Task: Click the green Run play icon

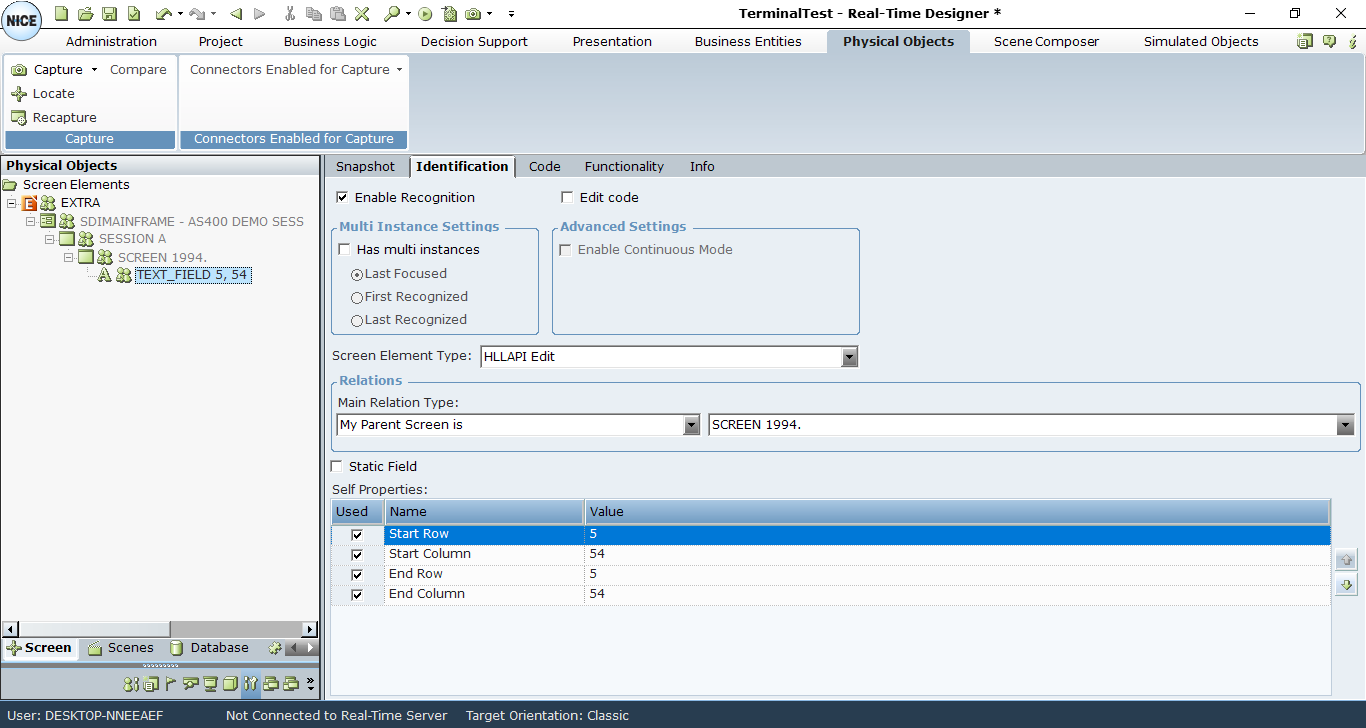Action: point(425,14)
